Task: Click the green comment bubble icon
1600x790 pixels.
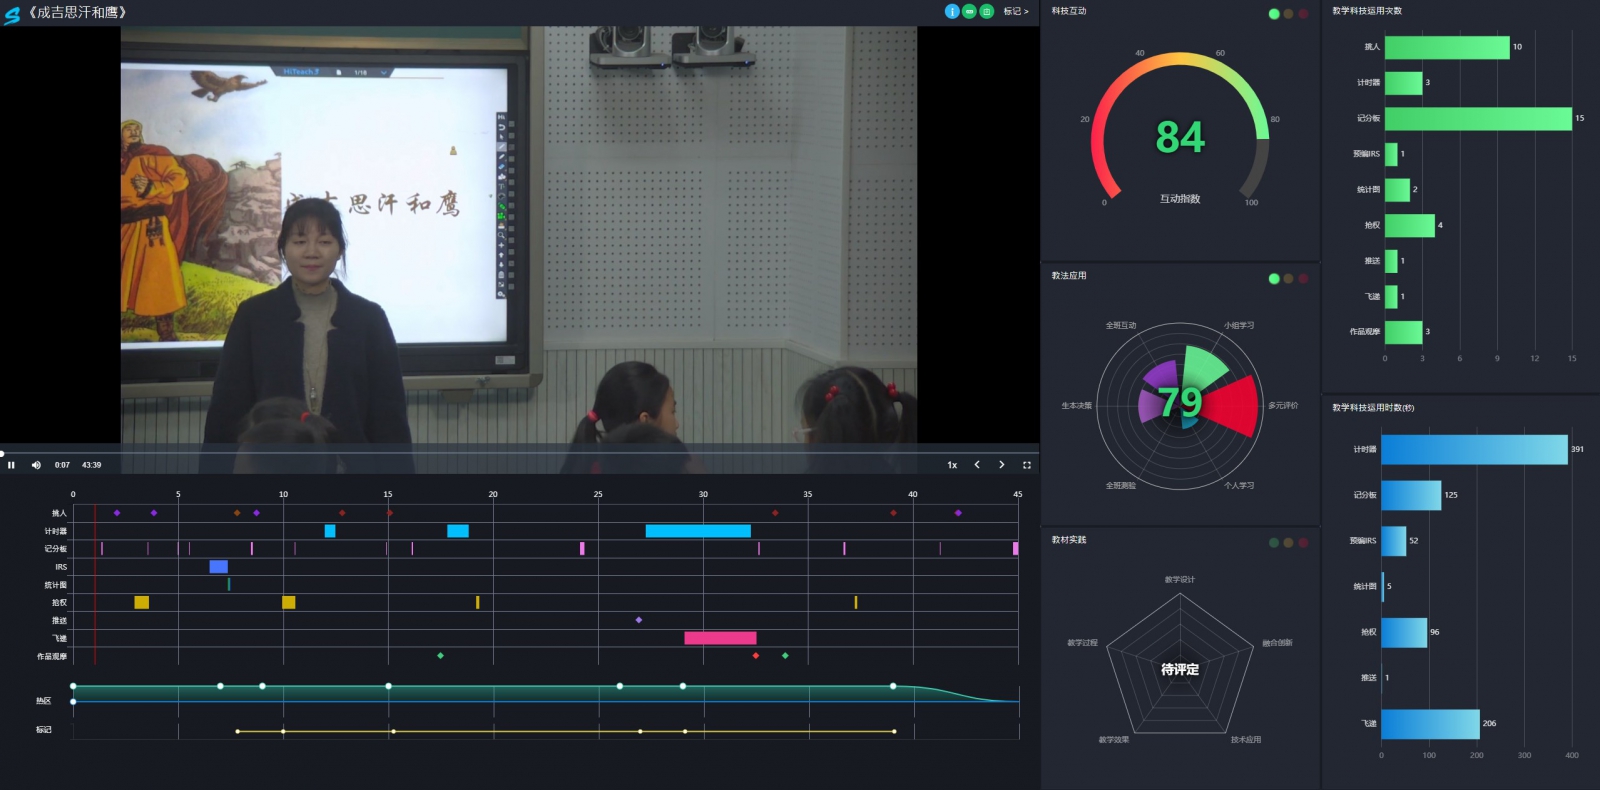Action: click(969, 11)
